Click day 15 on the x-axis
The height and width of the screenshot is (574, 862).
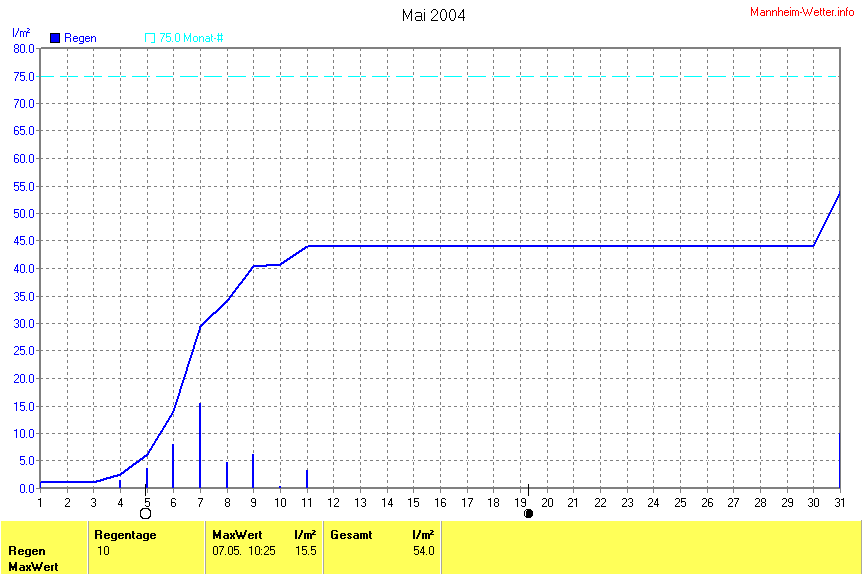413,501
